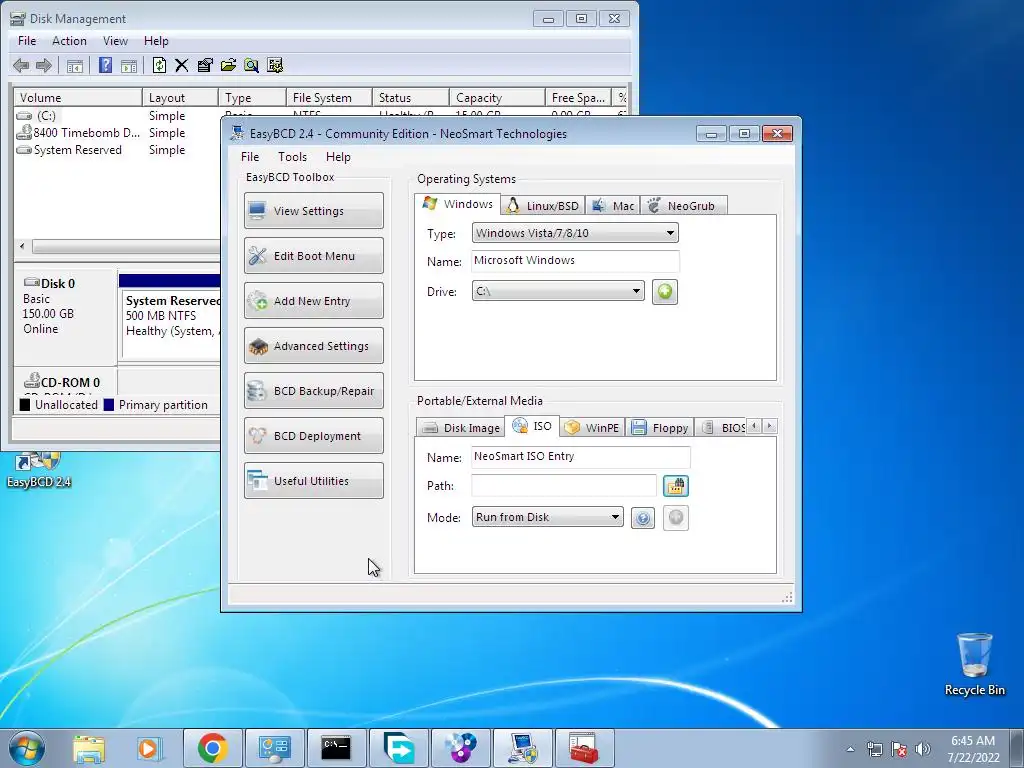Open Help via blue question mark icon
The image size is (1024, 768).
[x=105, y=65]
